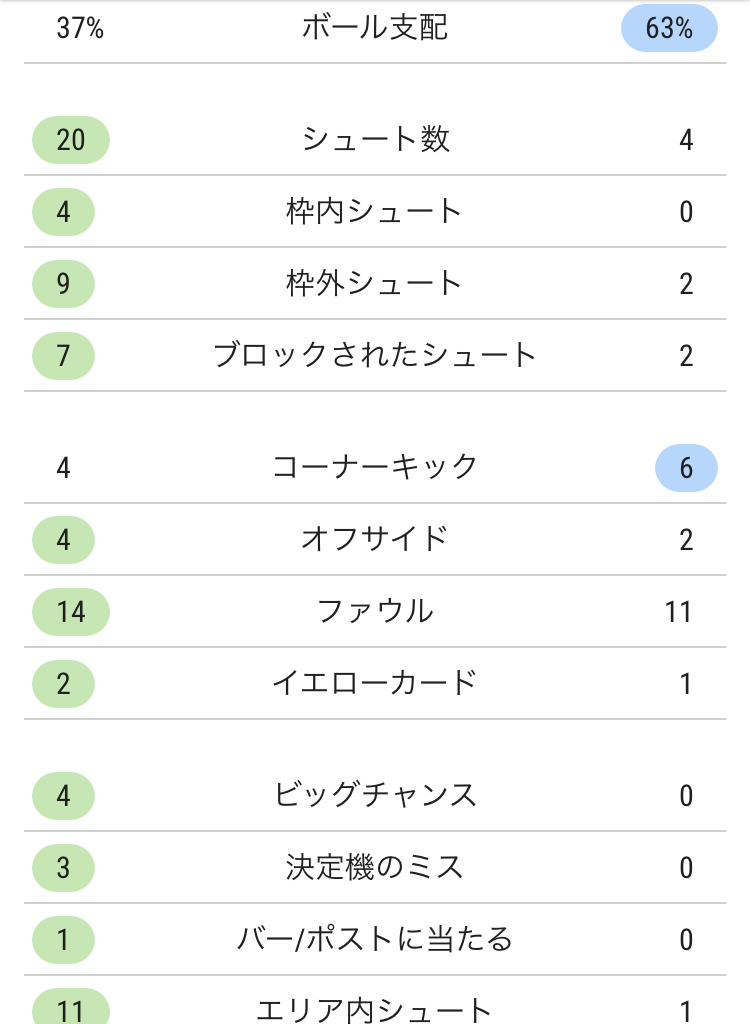The width and height of the screenshot is (750, 1024).
Task: Tap the green 20 shots badge
Action: pyautogui.click(x=71, y=140)
